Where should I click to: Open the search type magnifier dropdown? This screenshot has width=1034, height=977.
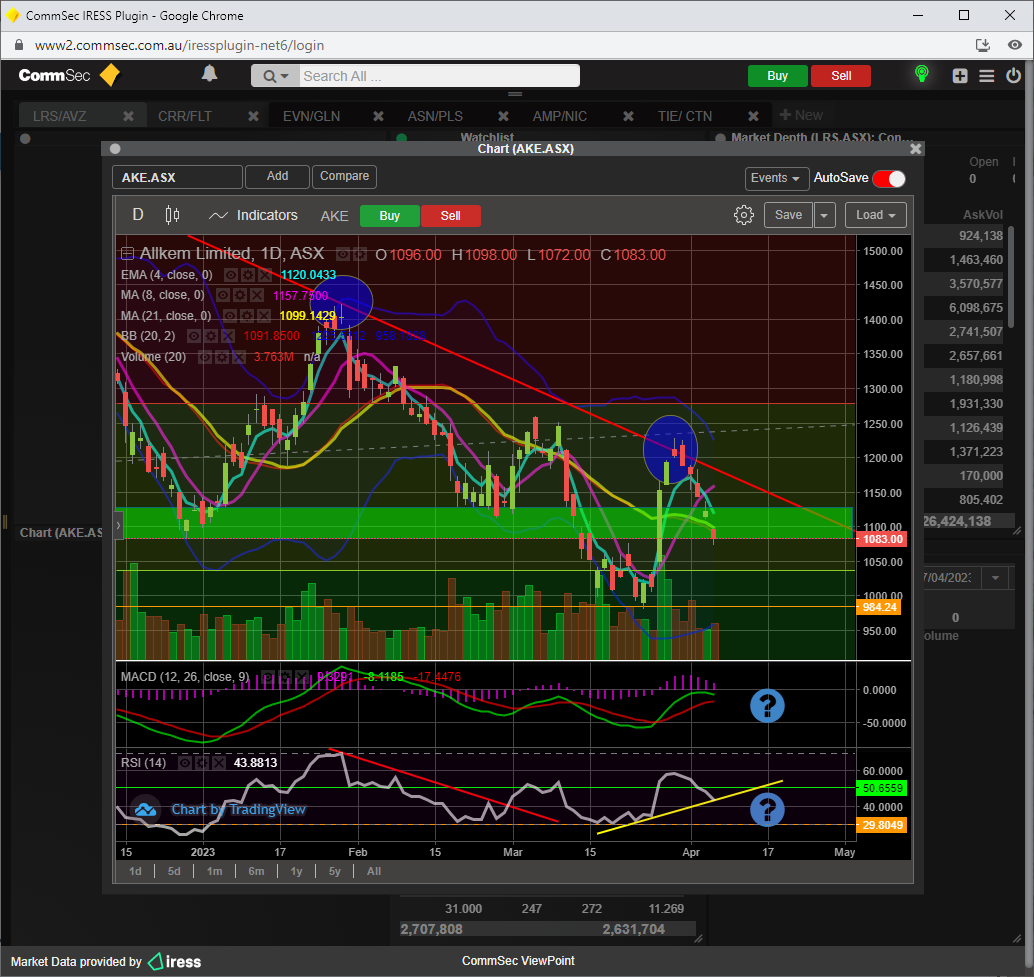[276, 76]
